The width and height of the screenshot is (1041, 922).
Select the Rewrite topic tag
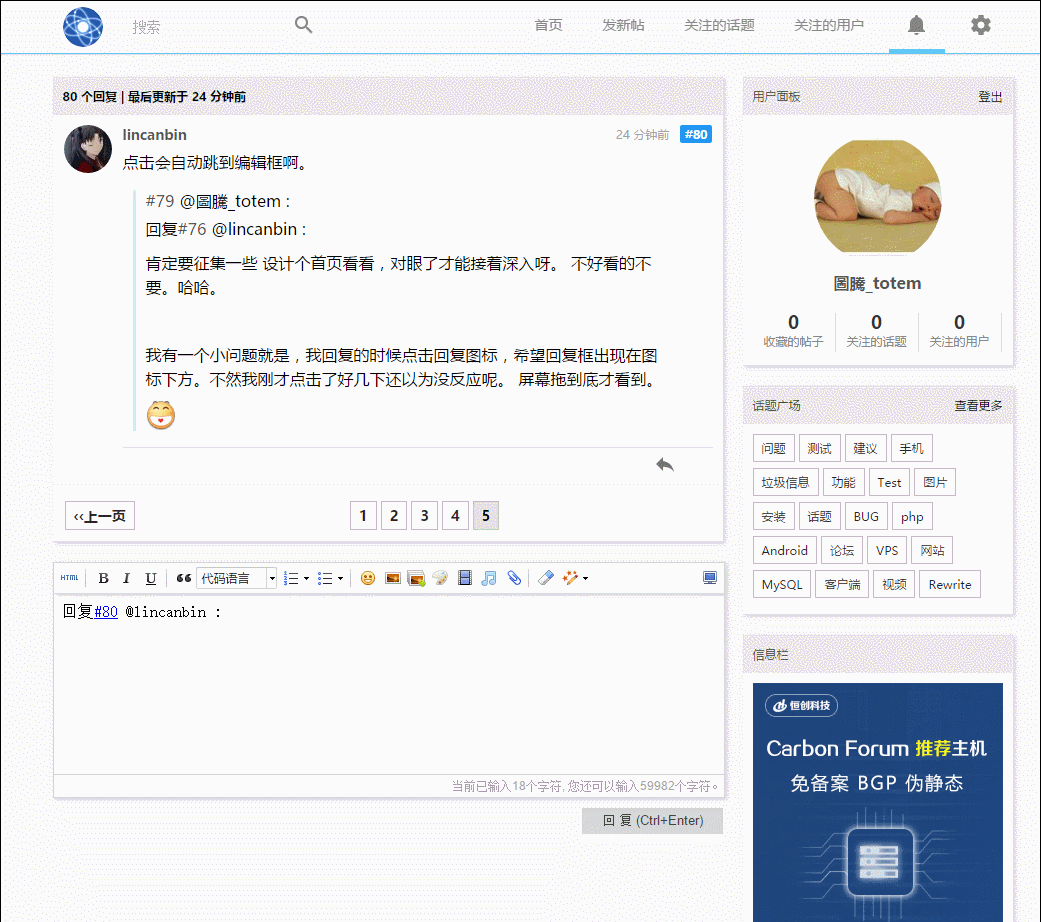(x=949, y=584)
